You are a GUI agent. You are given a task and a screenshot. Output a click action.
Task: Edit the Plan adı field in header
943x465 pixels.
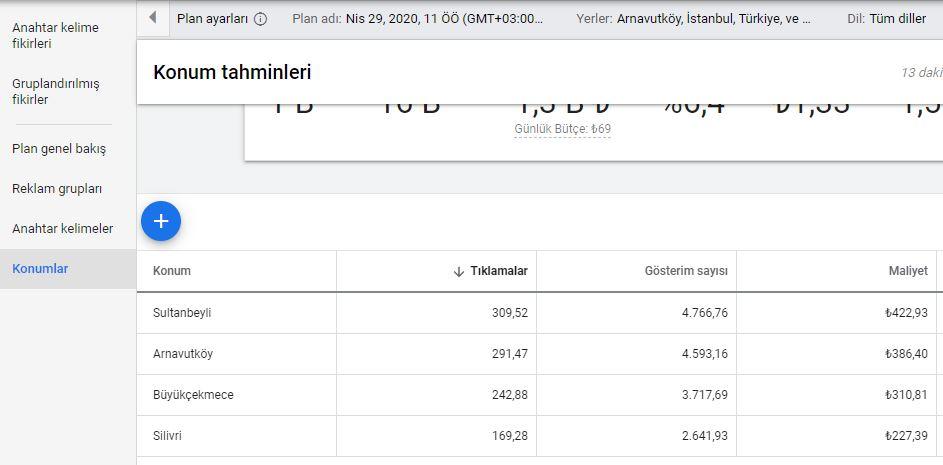[418, 19]
